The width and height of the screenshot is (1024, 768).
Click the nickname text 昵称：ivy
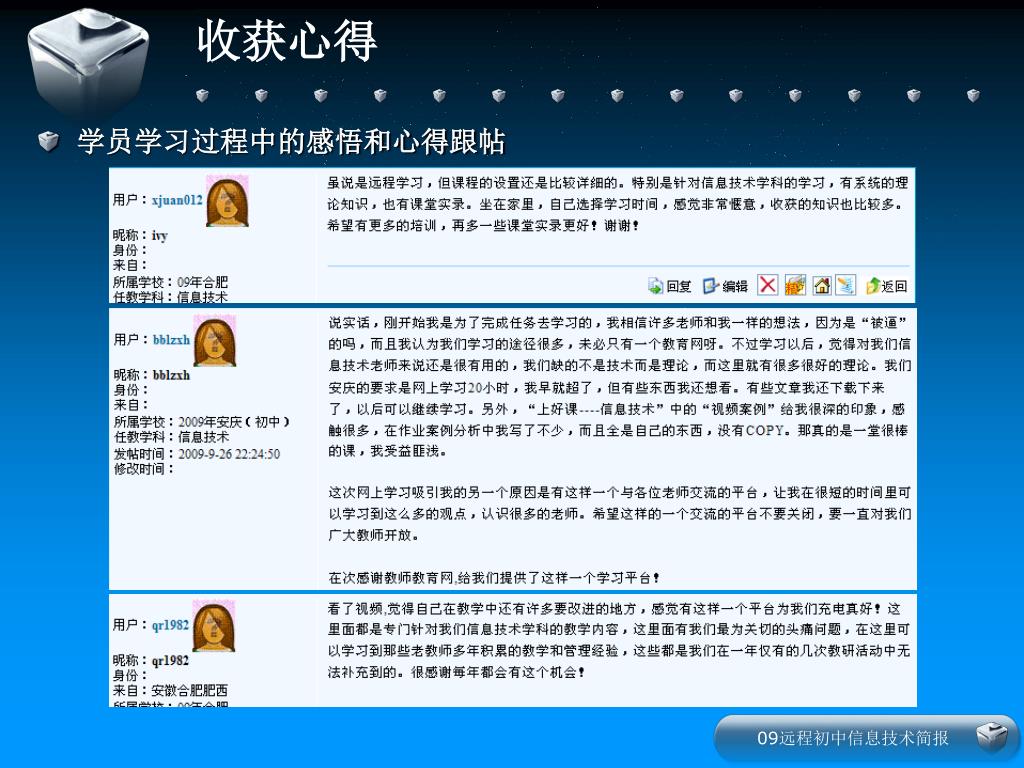click(140, 235)
